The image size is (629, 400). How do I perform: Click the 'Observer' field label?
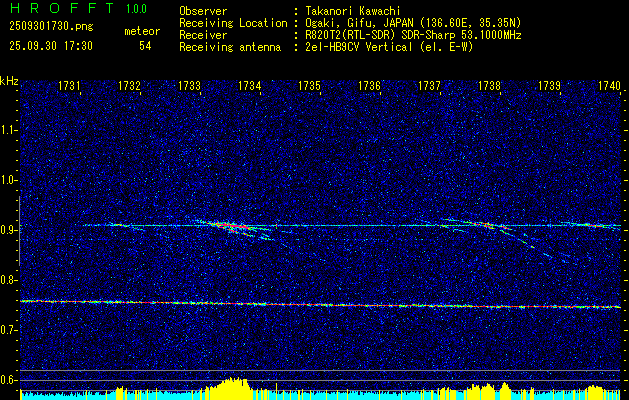point(203,11)
